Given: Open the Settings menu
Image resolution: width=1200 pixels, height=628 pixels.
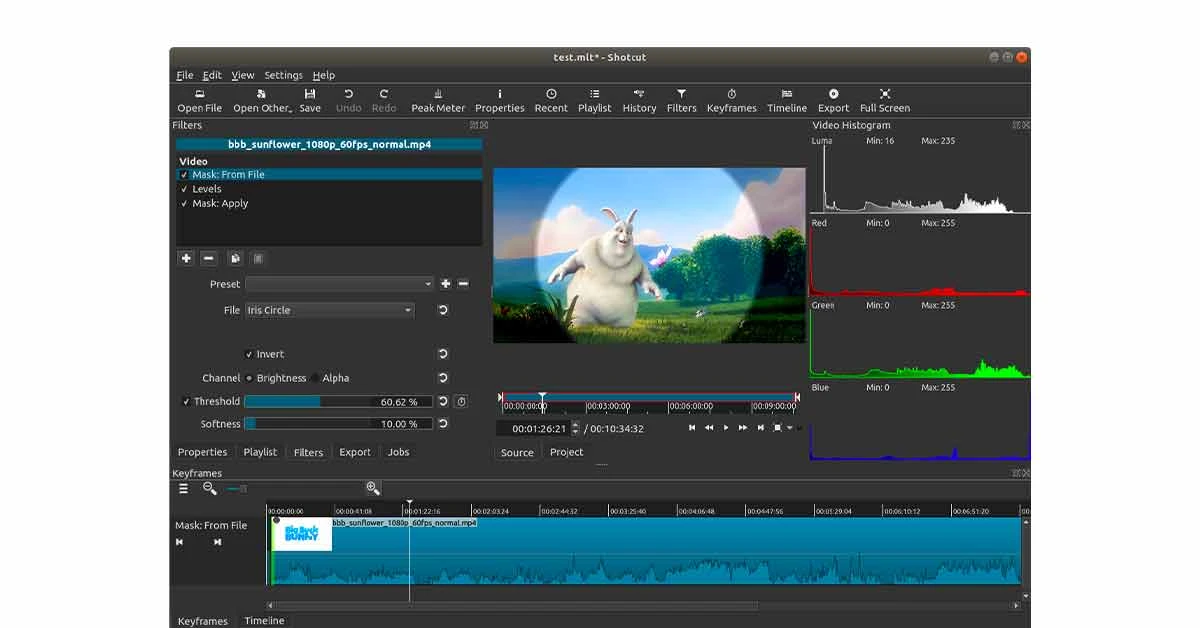Looking at the screenshot, I should click(283, 75).
